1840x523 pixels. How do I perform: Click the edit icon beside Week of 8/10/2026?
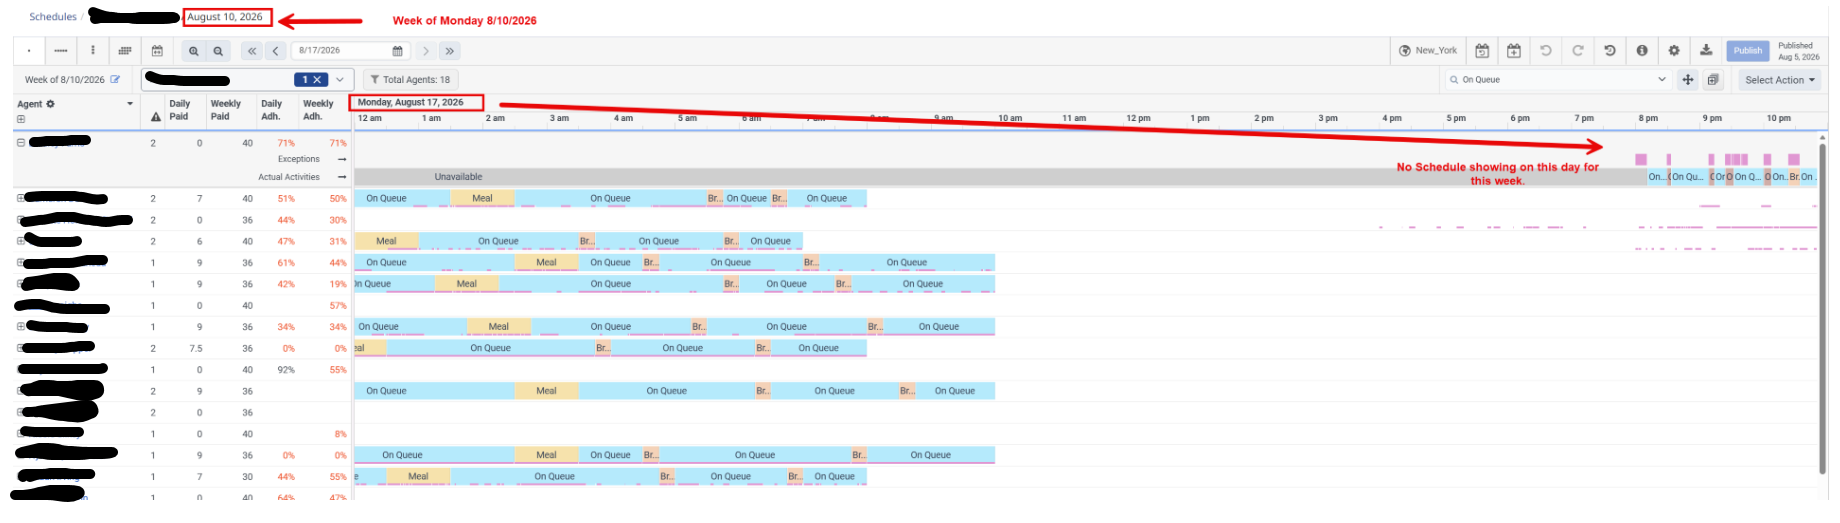pyautogui.click(x=115, y=80)
